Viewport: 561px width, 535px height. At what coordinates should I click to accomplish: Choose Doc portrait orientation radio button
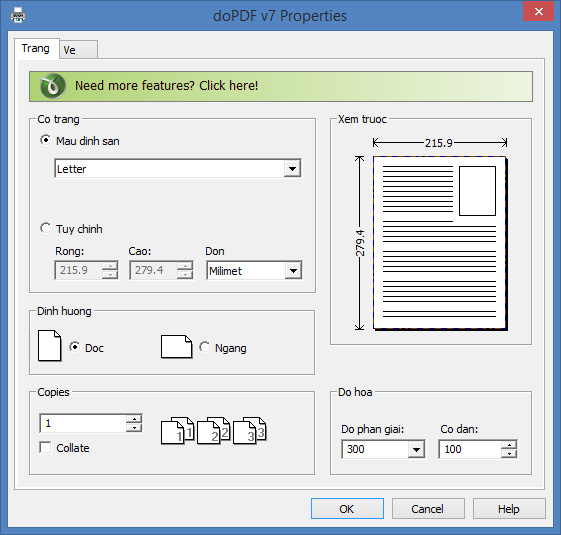coord(74,347)
